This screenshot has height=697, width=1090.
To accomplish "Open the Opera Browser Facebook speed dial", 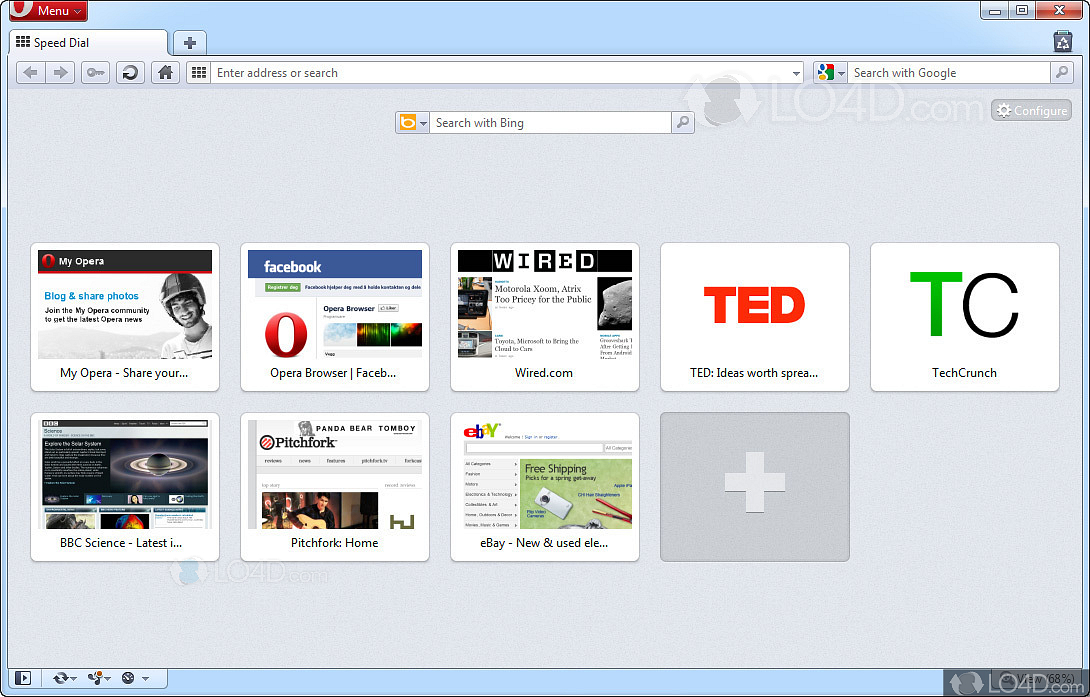I will (x=335, y=317).
